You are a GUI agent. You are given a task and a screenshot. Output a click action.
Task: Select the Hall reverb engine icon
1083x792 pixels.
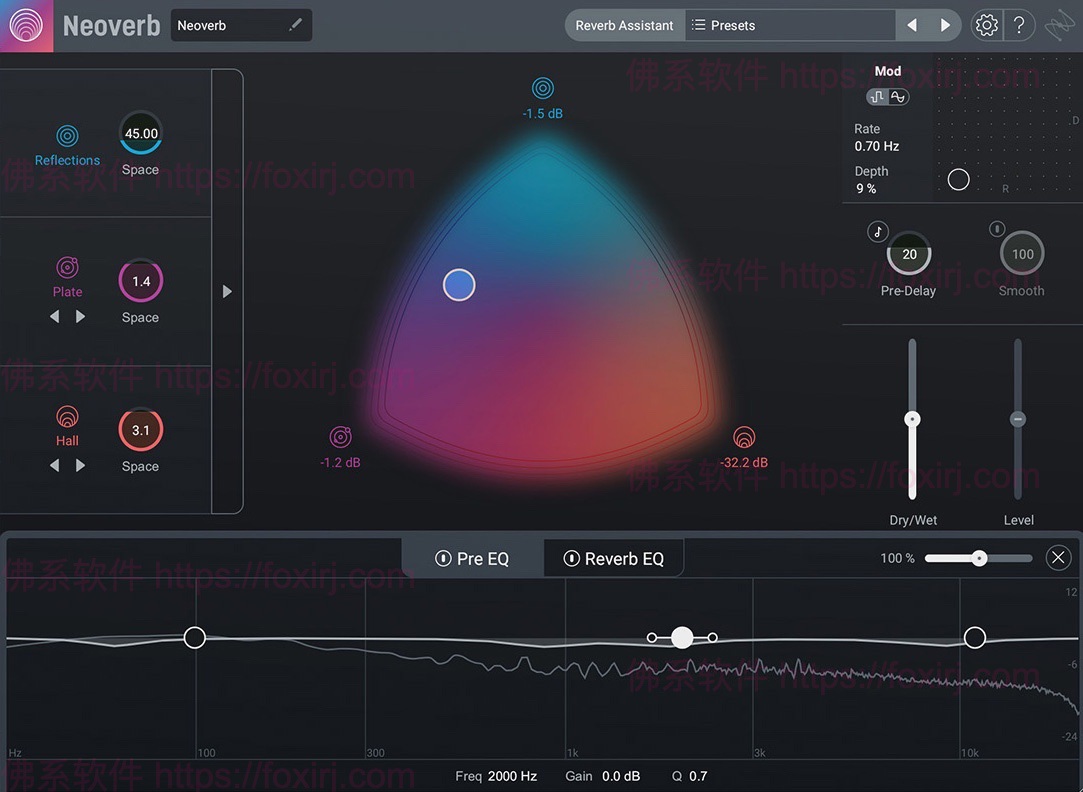coord(67,416)
